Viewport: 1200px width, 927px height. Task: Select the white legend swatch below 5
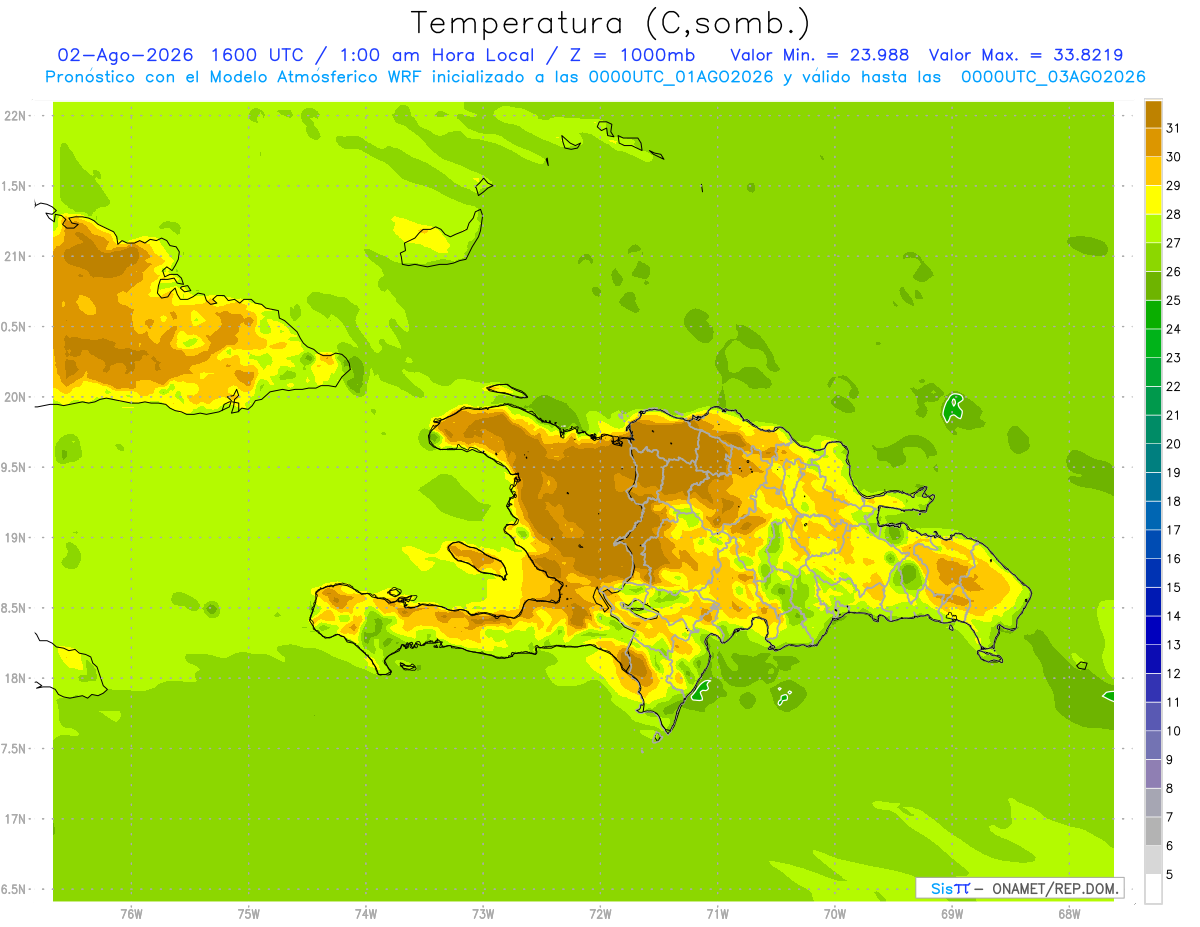click(x=1153, y=889)
